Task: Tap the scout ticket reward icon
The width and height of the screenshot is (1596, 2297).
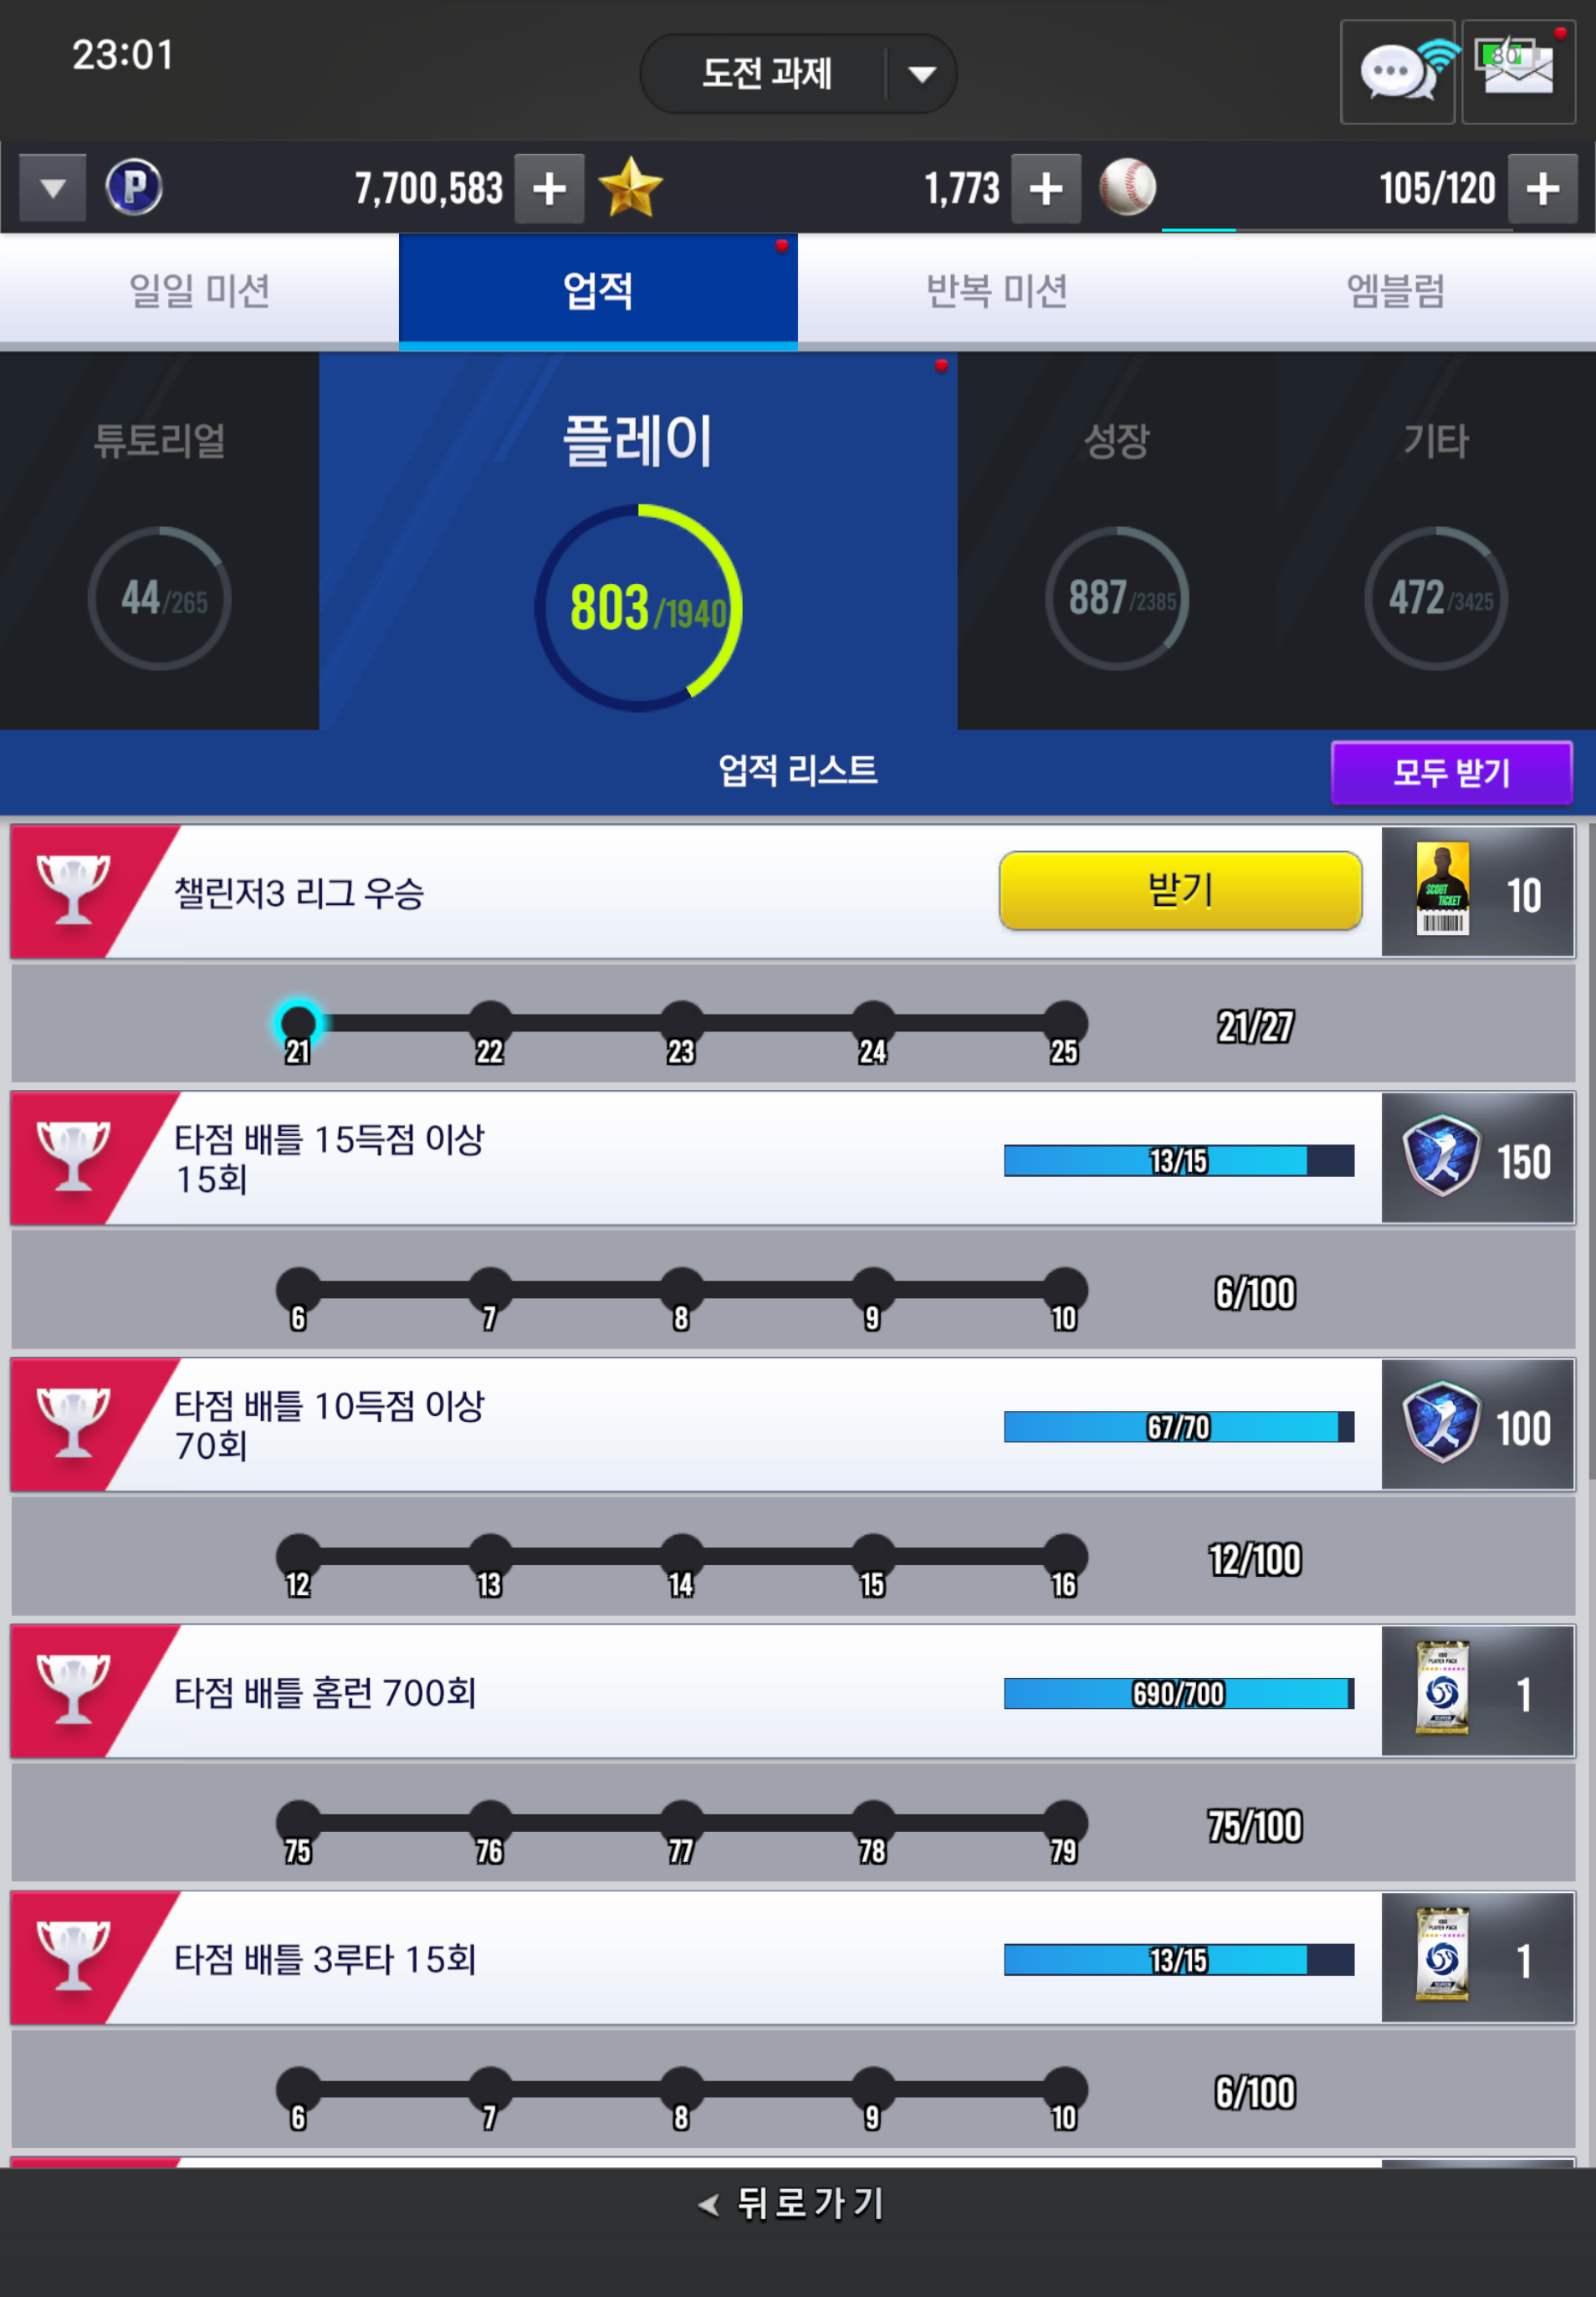Action: (1442, 890)
